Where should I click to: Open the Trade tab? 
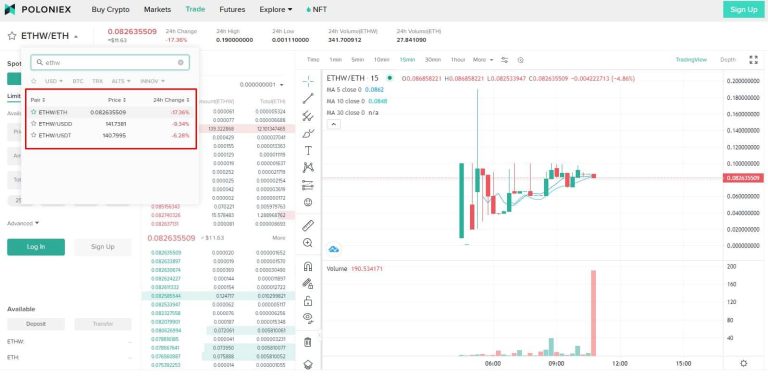click(195, 9)
